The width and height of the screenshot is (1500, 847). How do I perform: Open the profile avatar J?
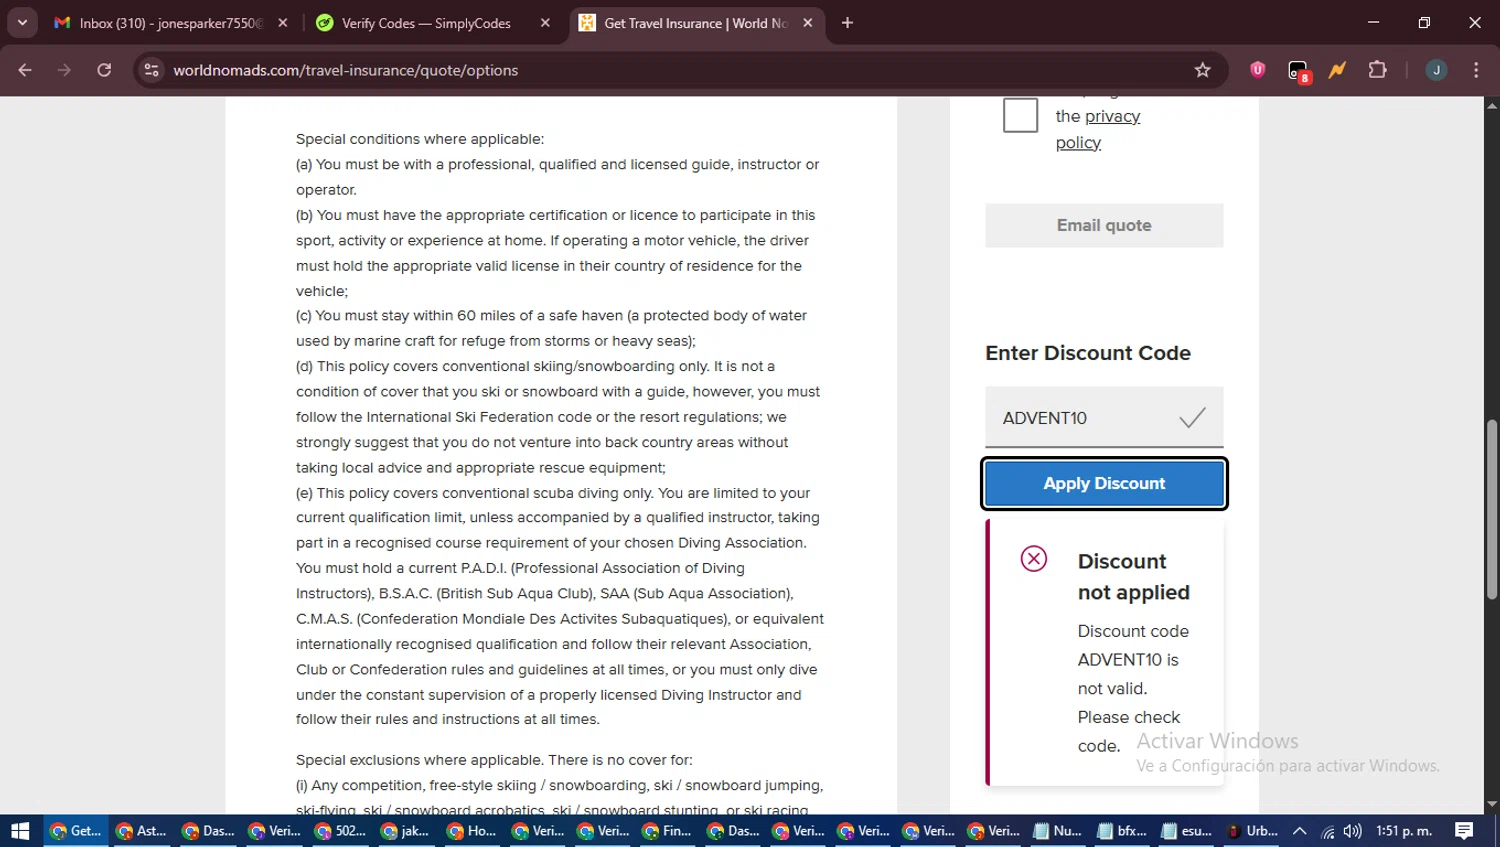[1436, 70]
